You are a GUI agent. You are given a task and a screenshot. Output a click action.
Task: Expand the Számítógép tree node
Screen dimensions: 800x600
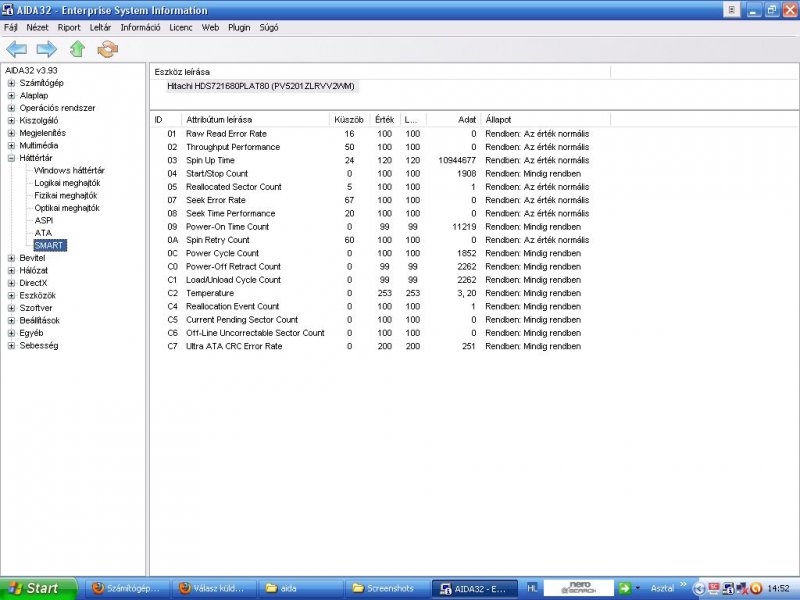11,83
